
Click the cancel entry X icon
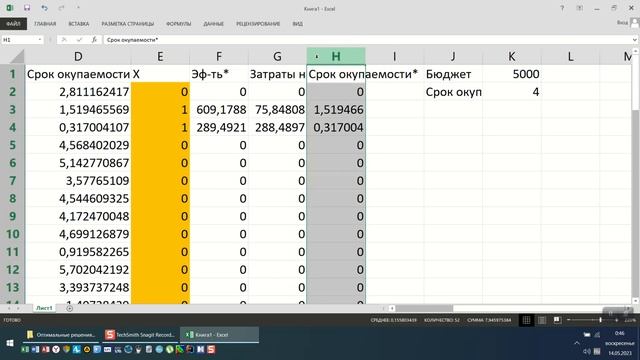tap(64, 40)
